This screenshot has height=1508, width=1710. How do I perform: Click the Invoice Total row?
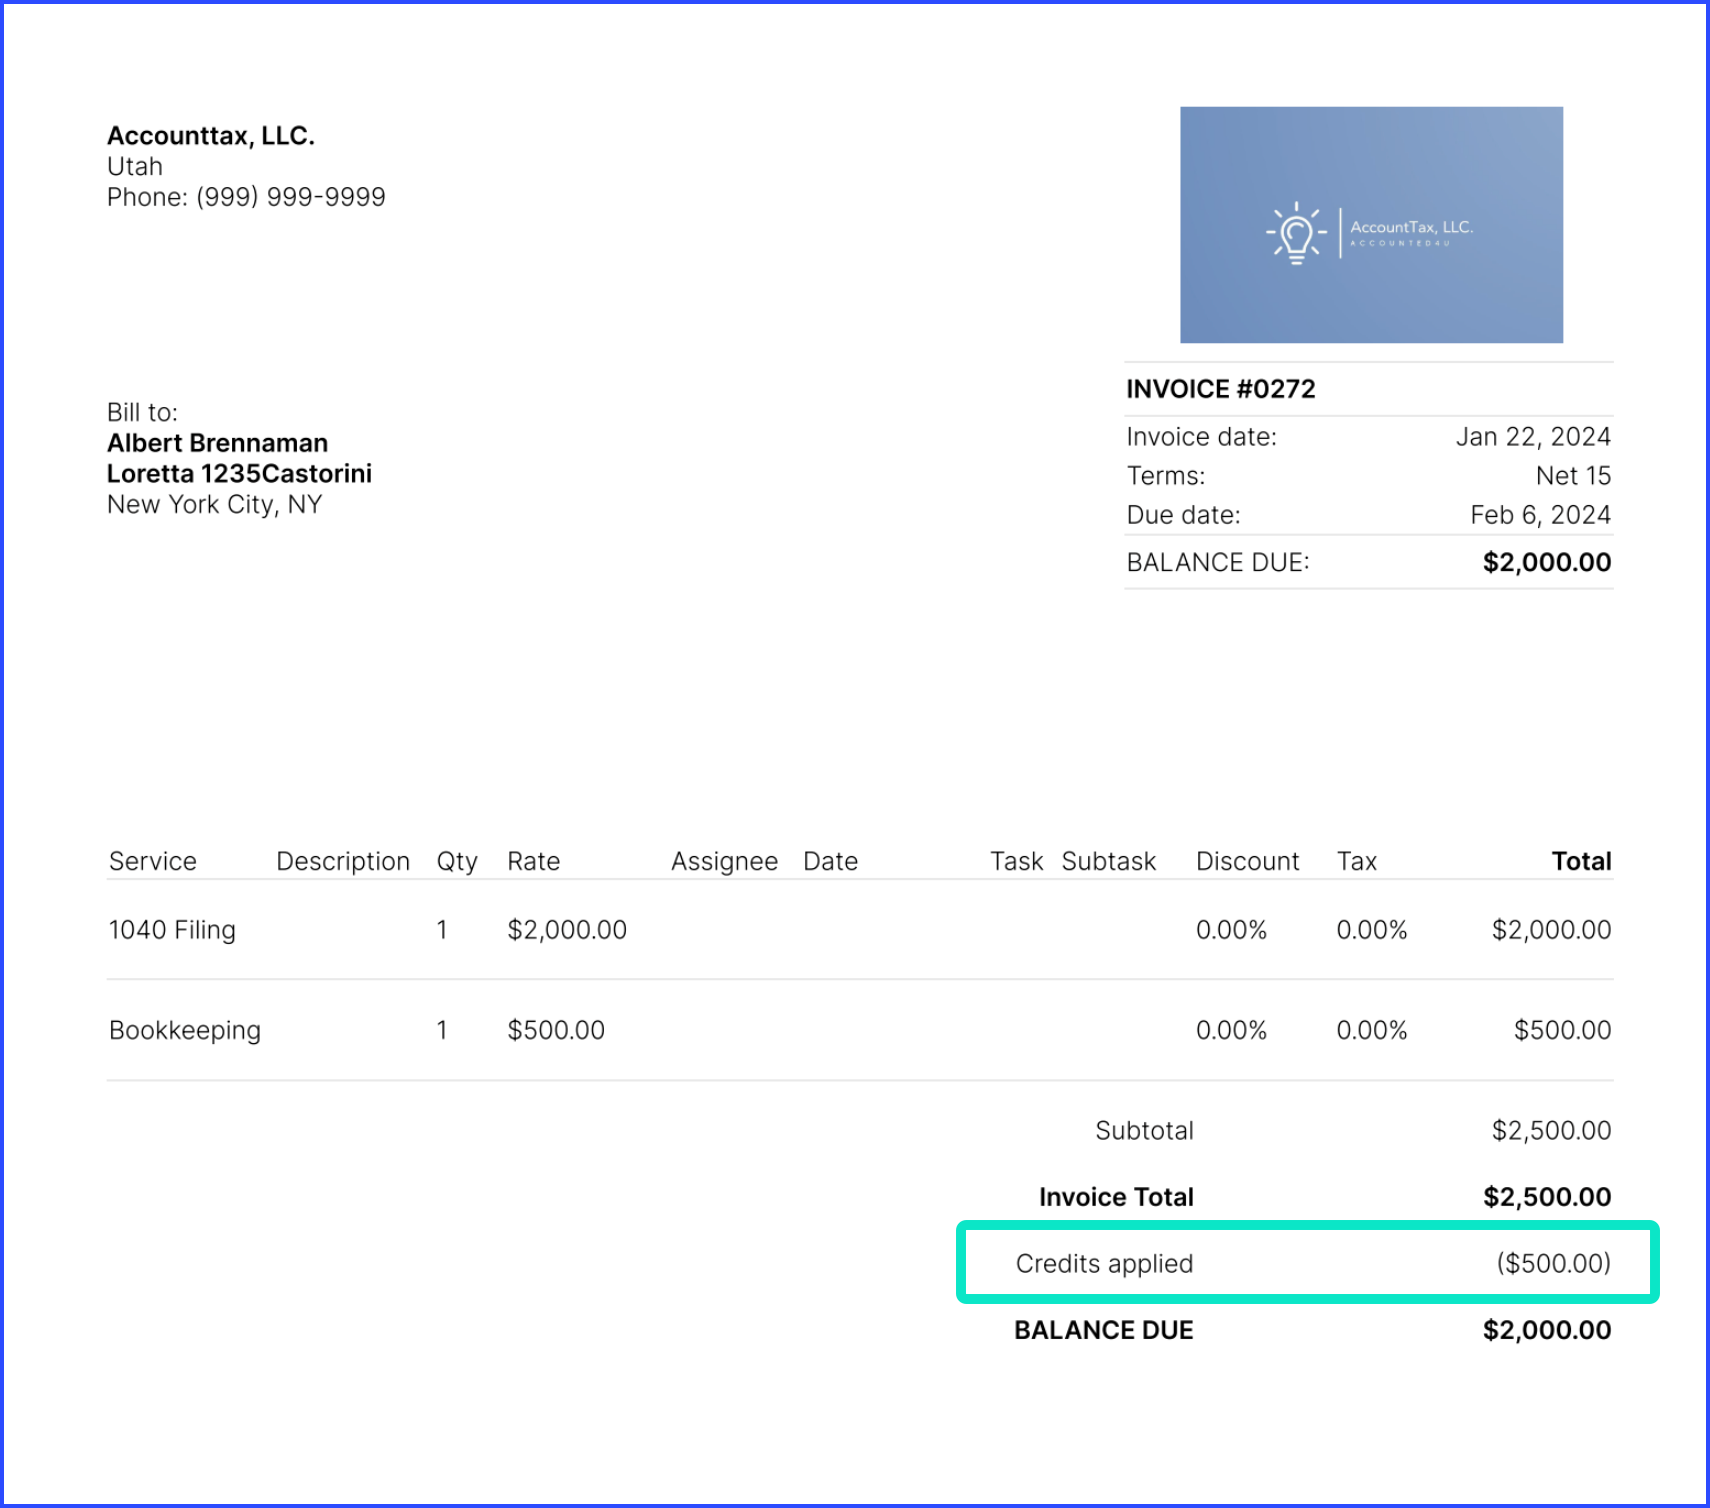pyautogui.click(x=1116, y=1196)
